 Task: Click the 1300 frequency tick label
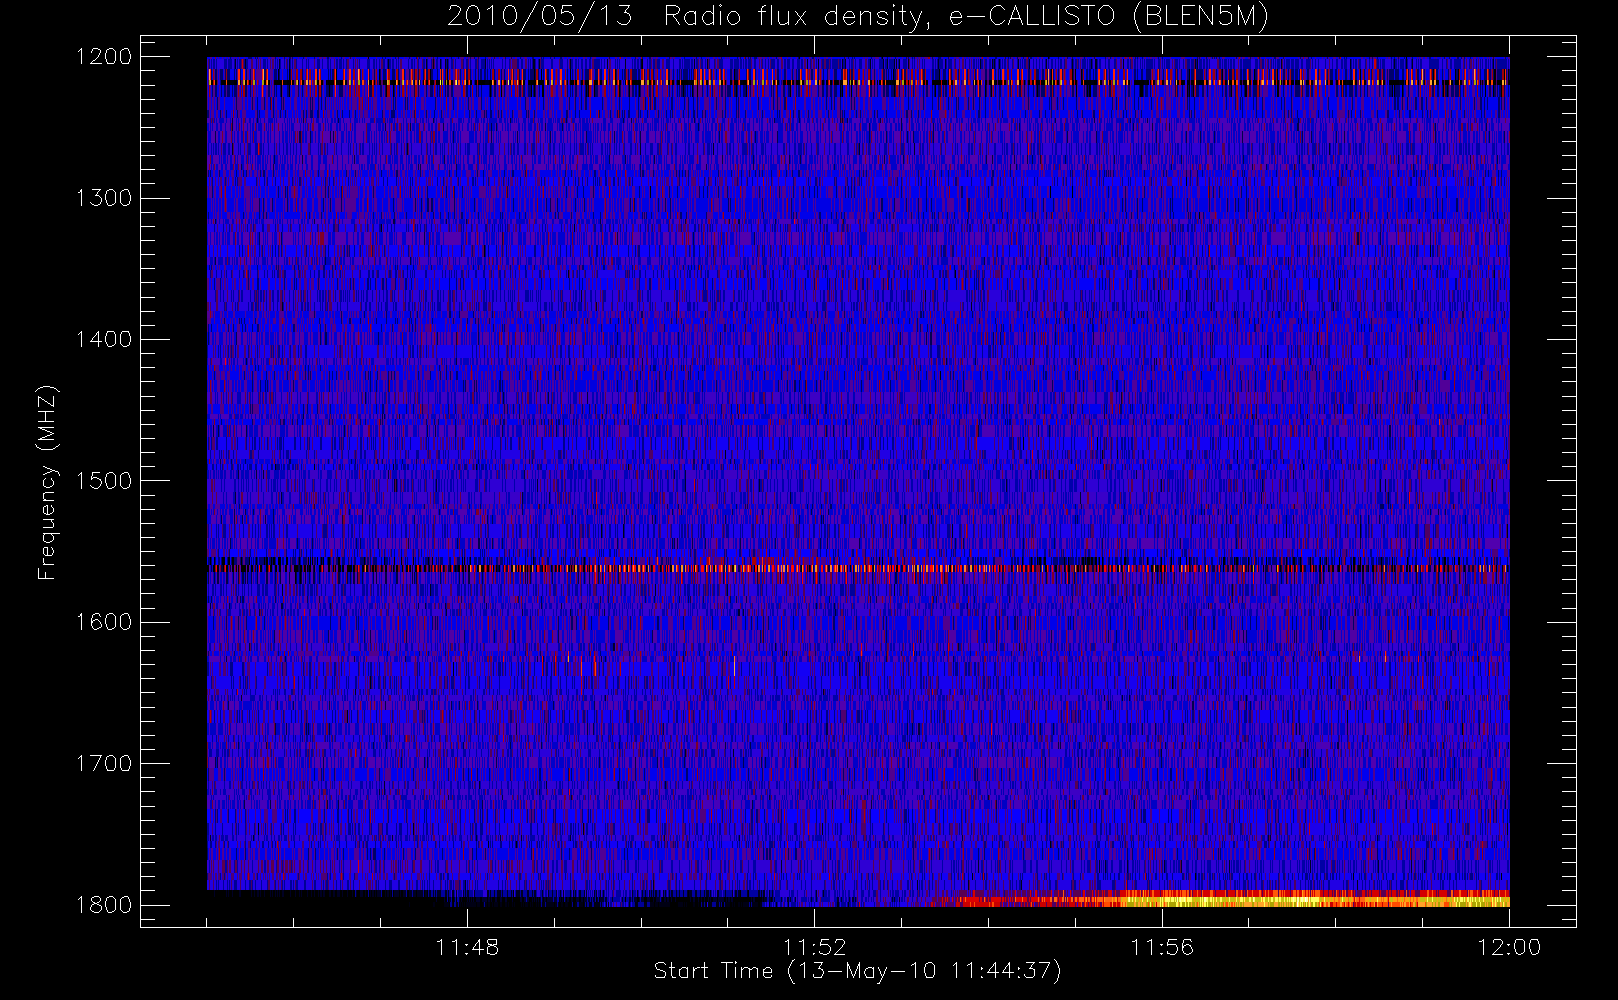pyautogui.click(x=104, y=198)
